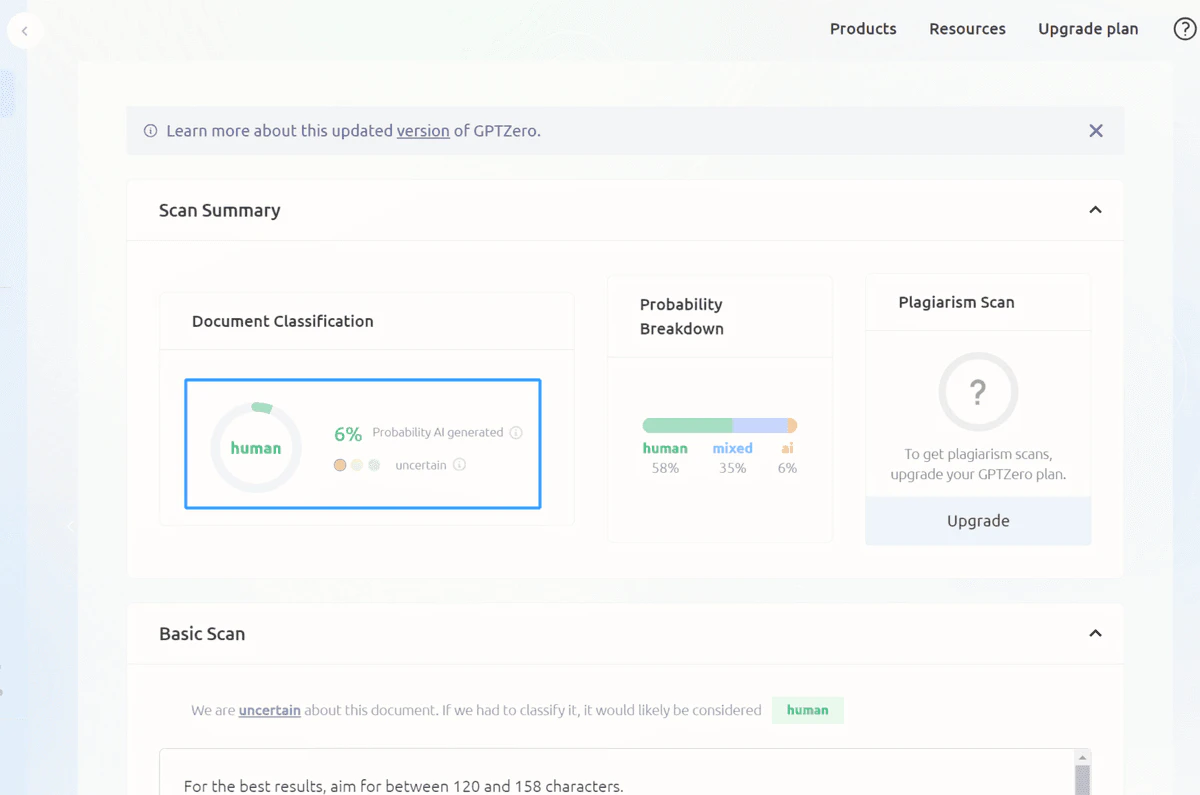
Task: Click the underlined uncertain link
Action: 269,710
